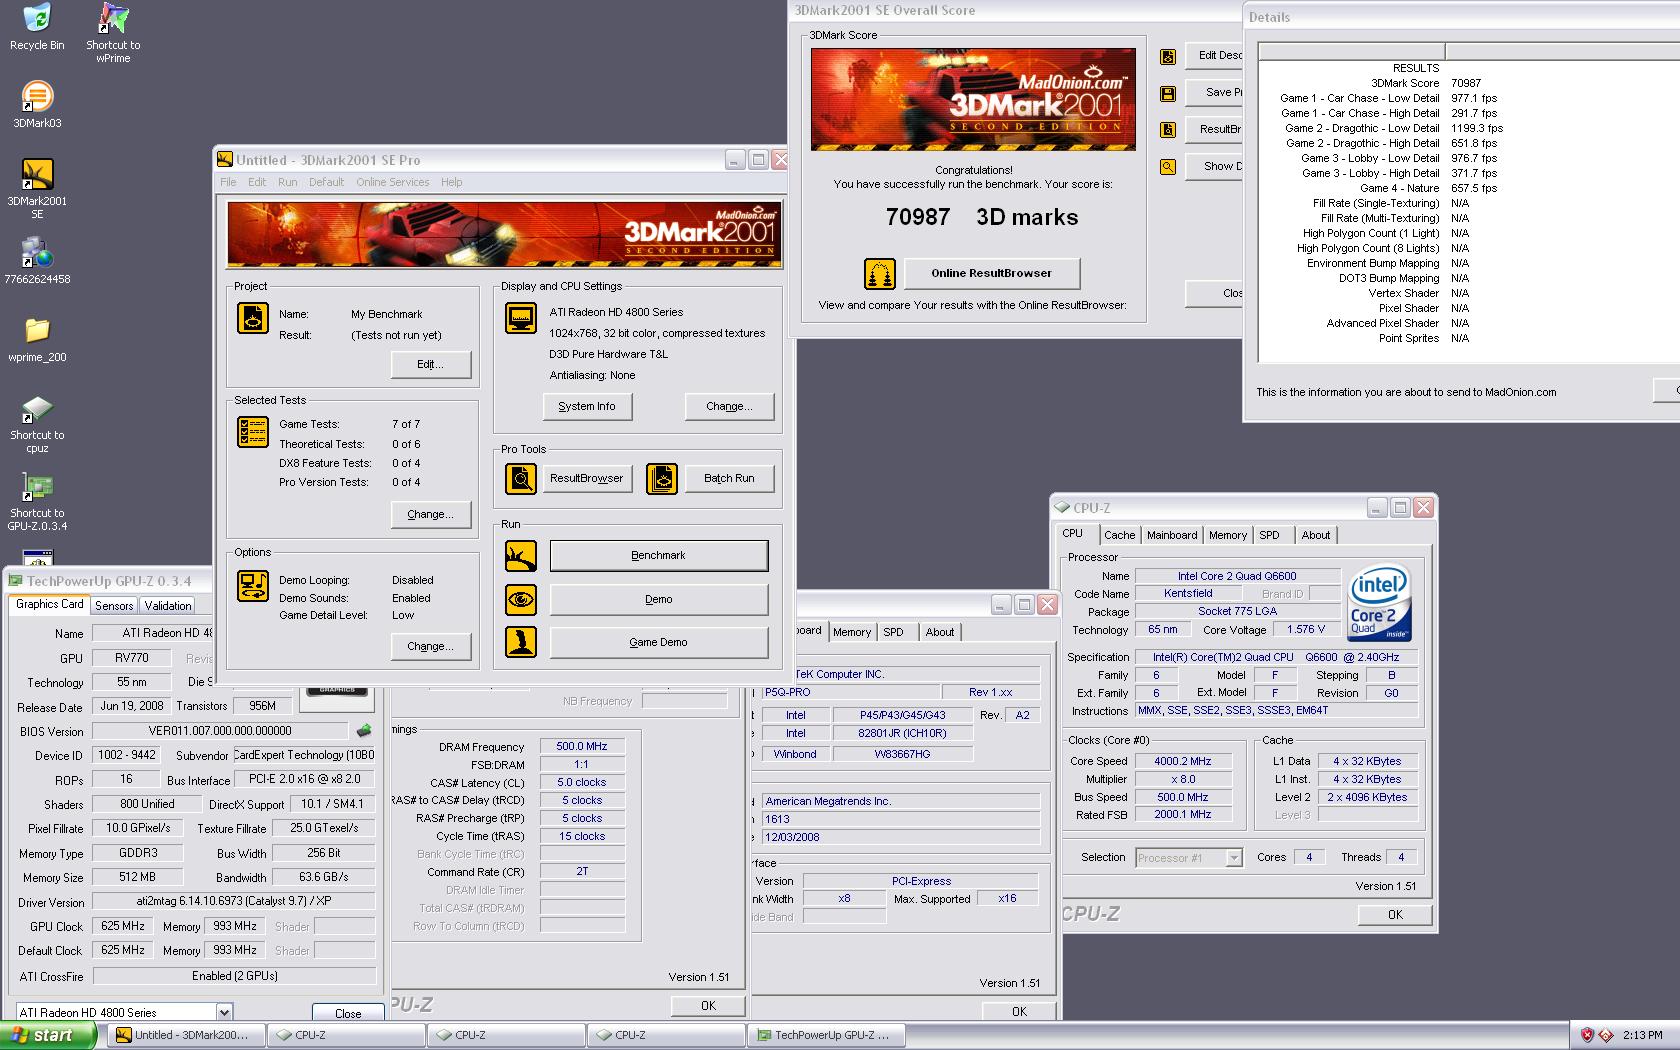The width and height of the screenshot is (1680, 1050).
Task: Click the Online ResultBrowser icon in score window
Action: point(879,273)
